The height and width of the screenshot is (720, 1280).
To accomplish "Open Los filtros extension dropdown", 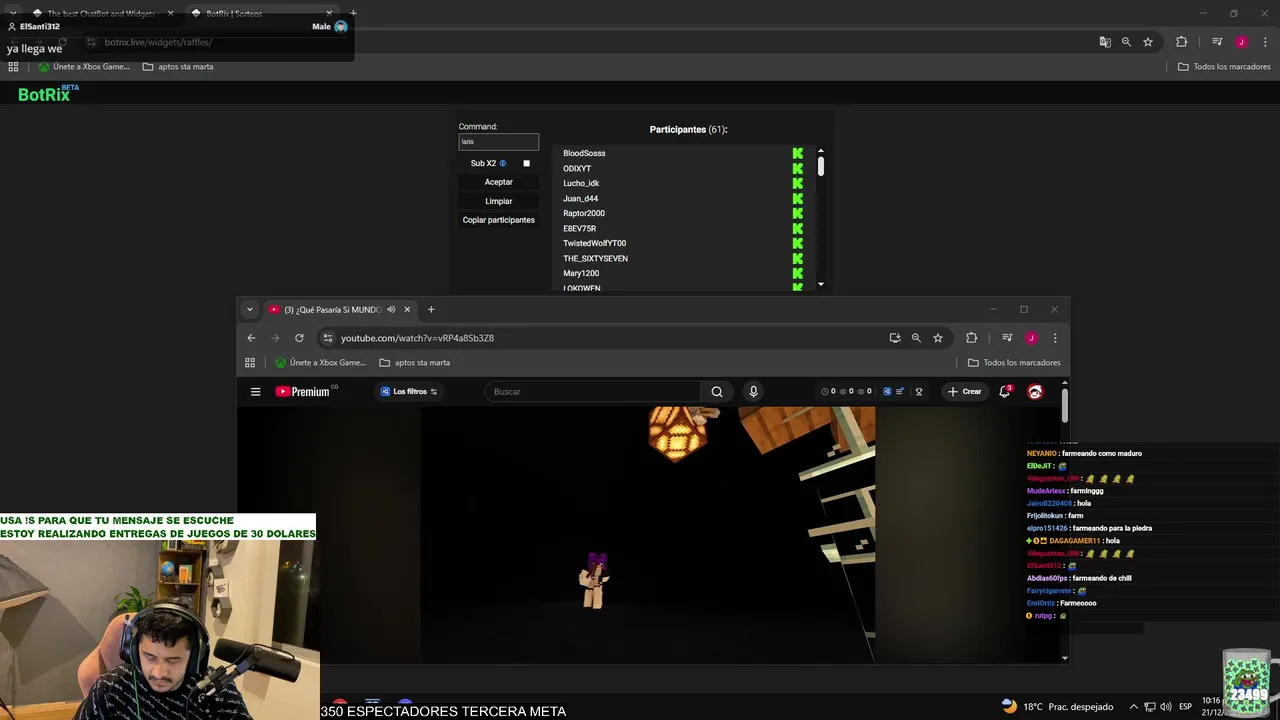I will click(x=409, y=392).
